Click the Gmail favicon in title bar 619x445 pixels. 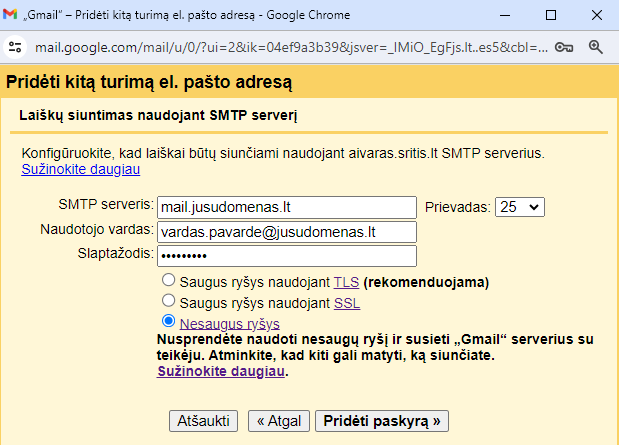[x=10, y=15]
